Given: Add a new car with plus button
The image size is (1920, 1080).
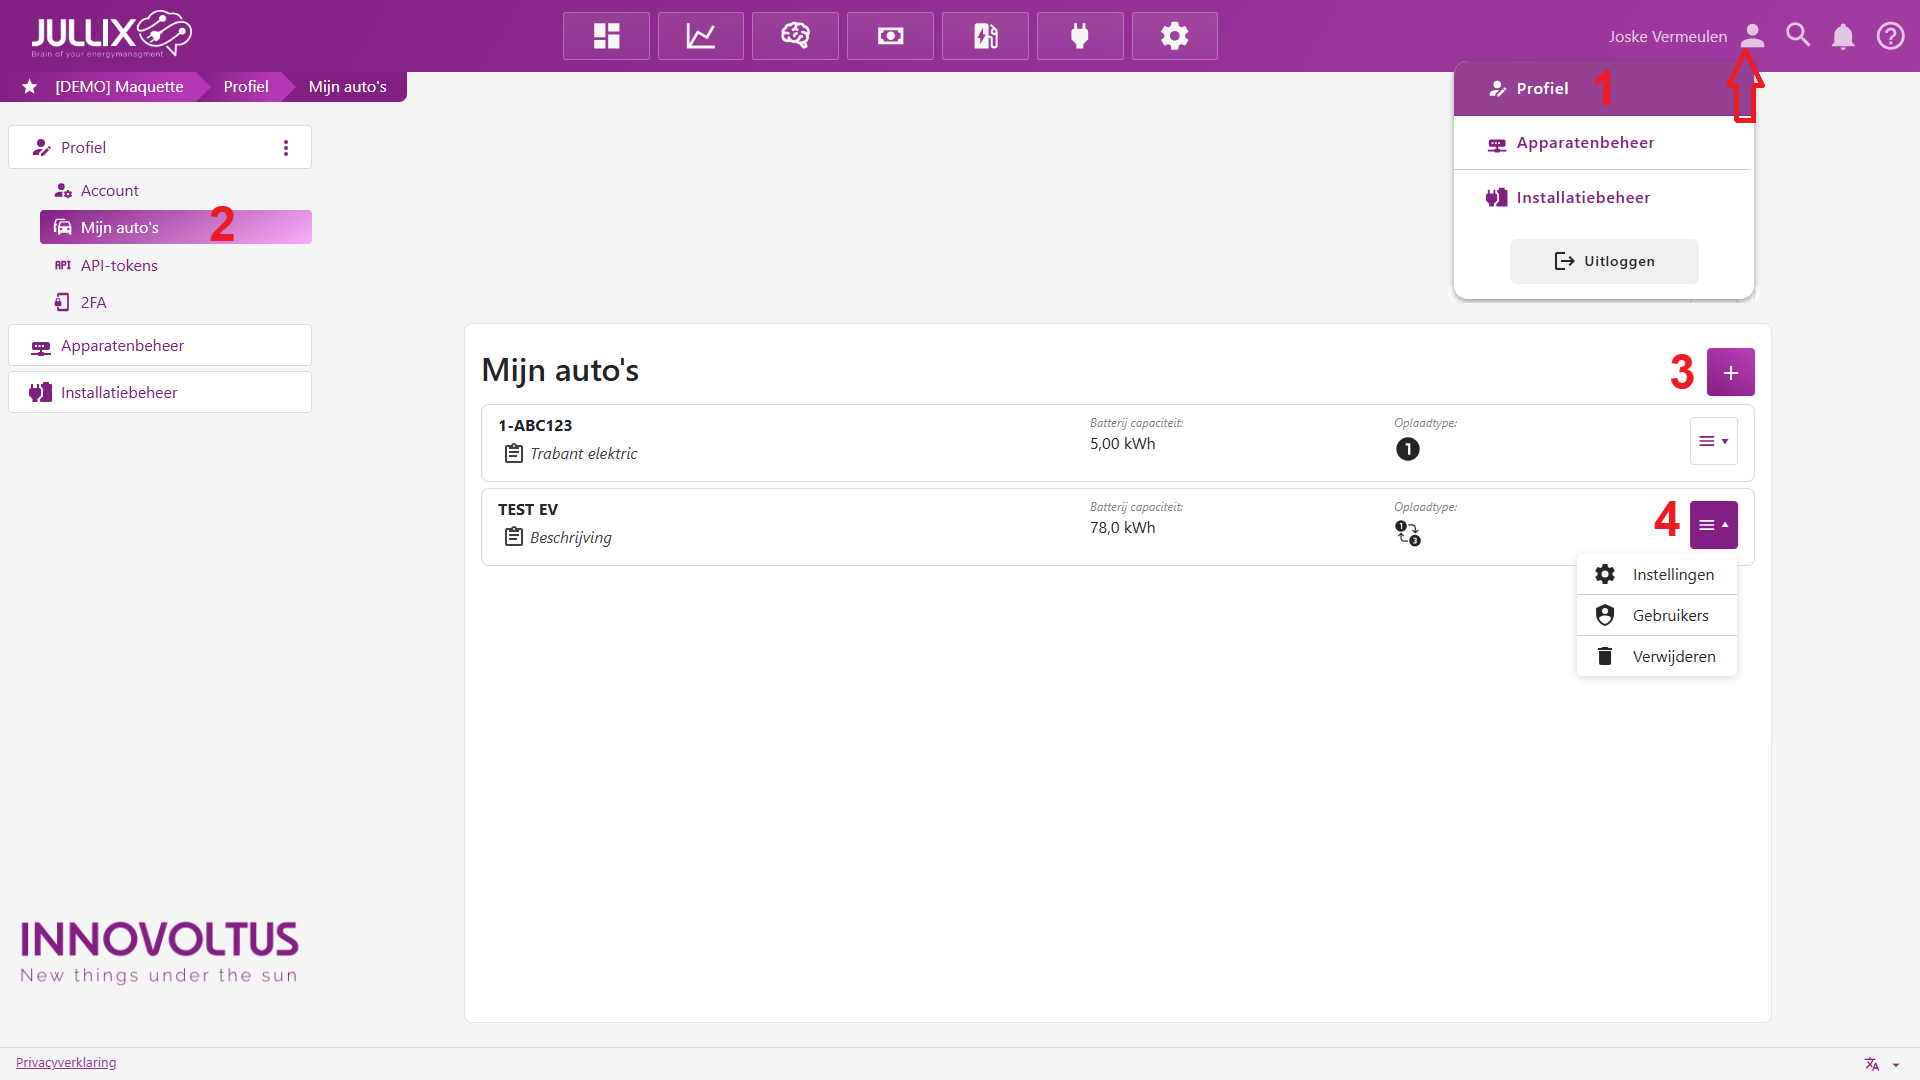Looking at the screenshot, I should click(1730, 372).
